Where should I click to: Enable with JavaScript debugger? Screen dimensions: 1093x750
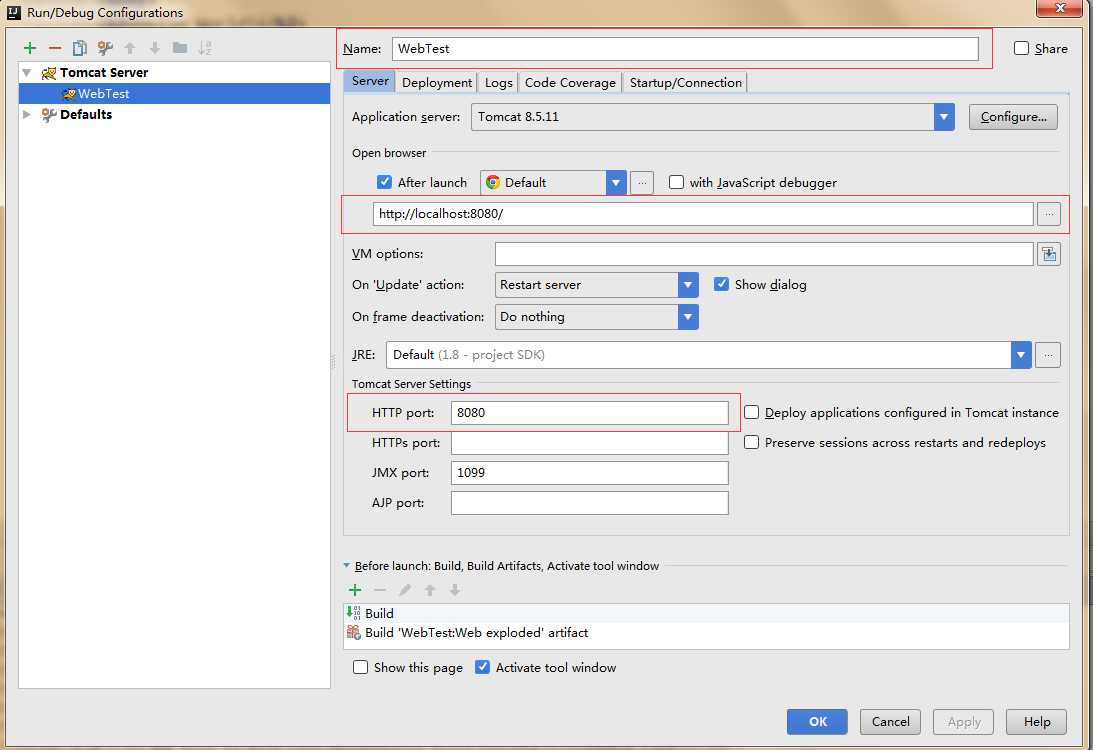click(676, 182)
